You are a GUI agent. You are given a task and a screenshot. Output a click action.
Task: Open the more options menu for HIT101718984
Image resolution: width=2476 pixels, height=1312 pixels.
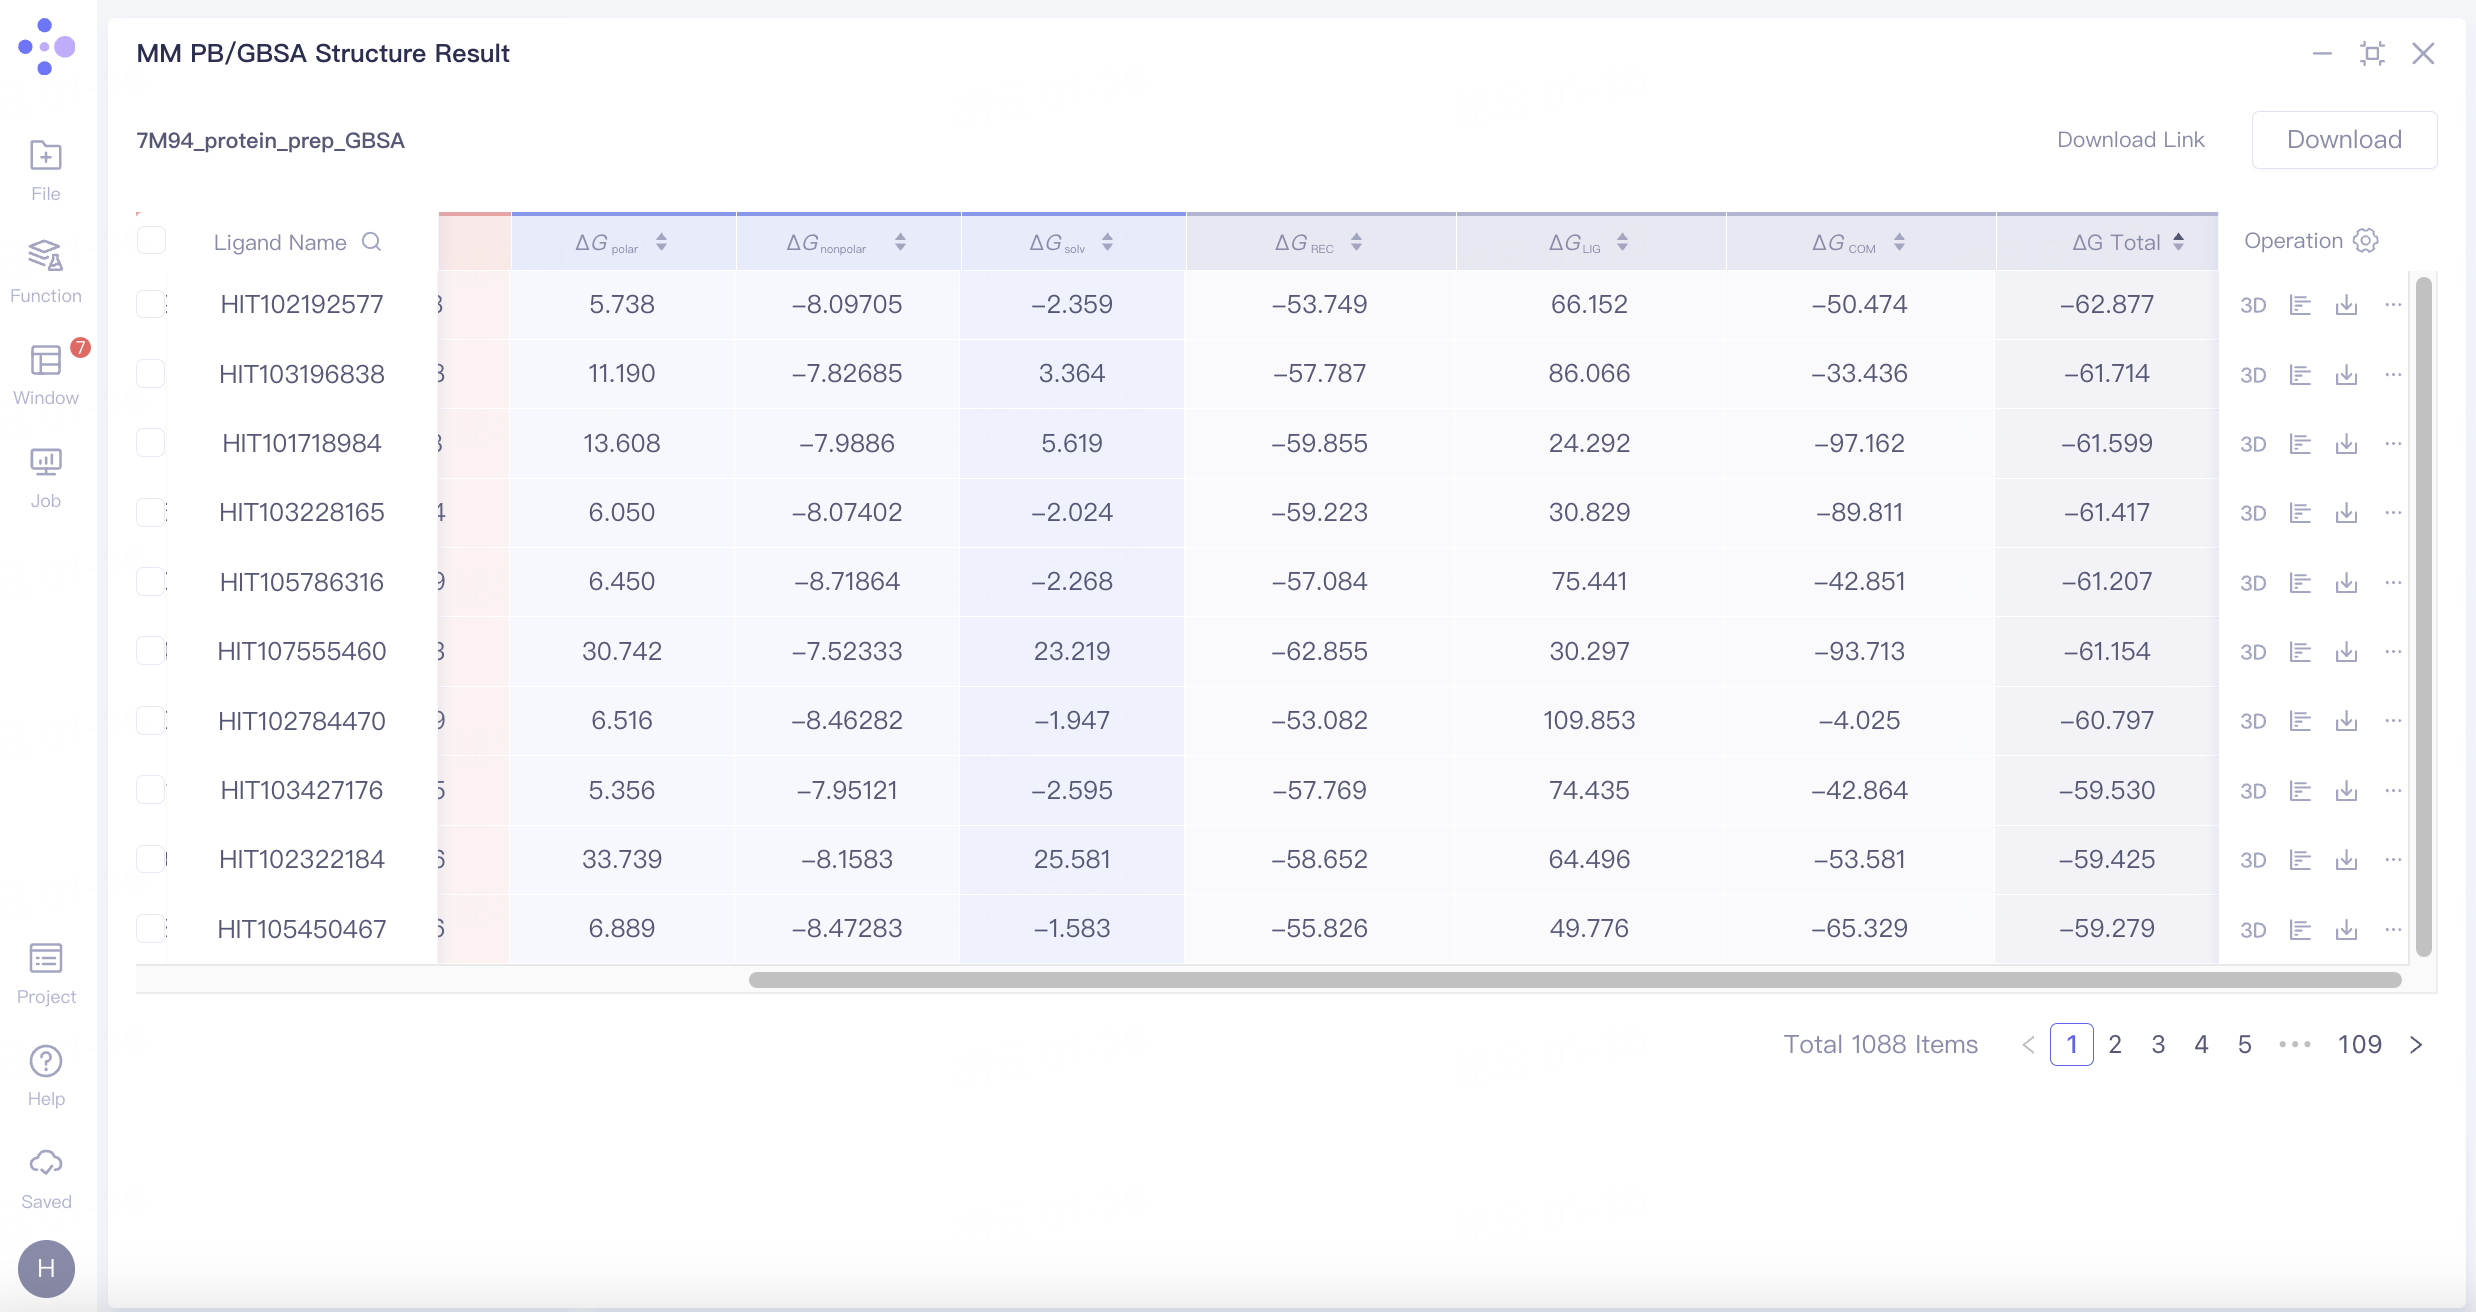[x=2394, y=443]
